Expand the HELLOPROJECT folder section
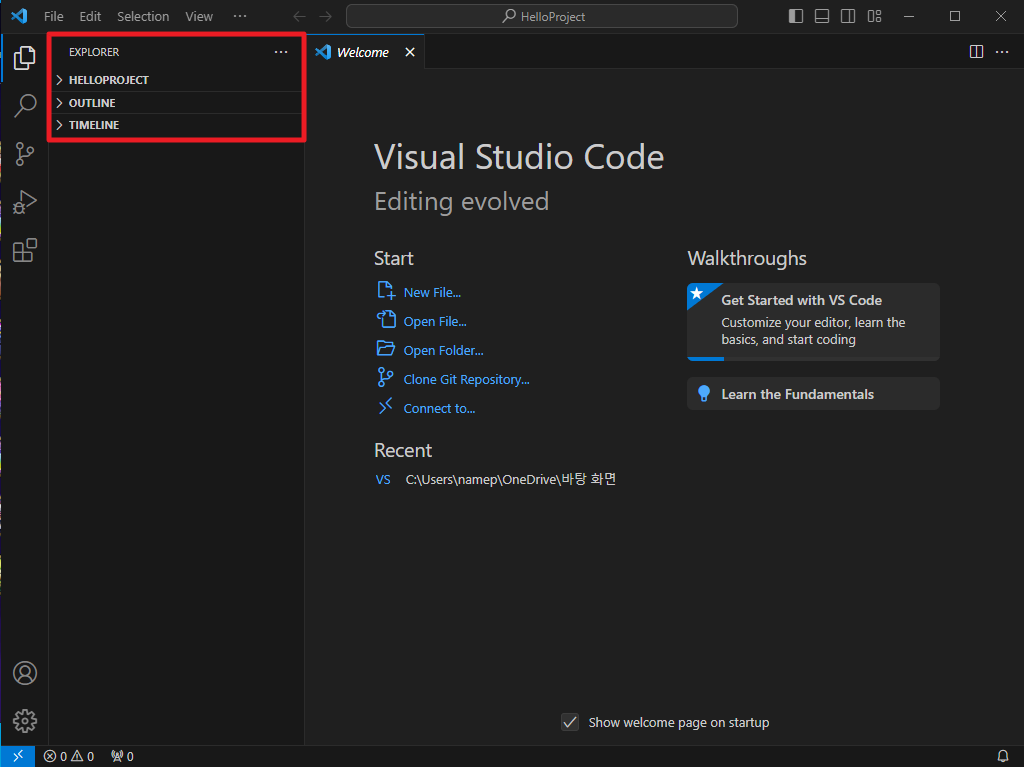This screenshot has width=1024, height=767. 176,80
